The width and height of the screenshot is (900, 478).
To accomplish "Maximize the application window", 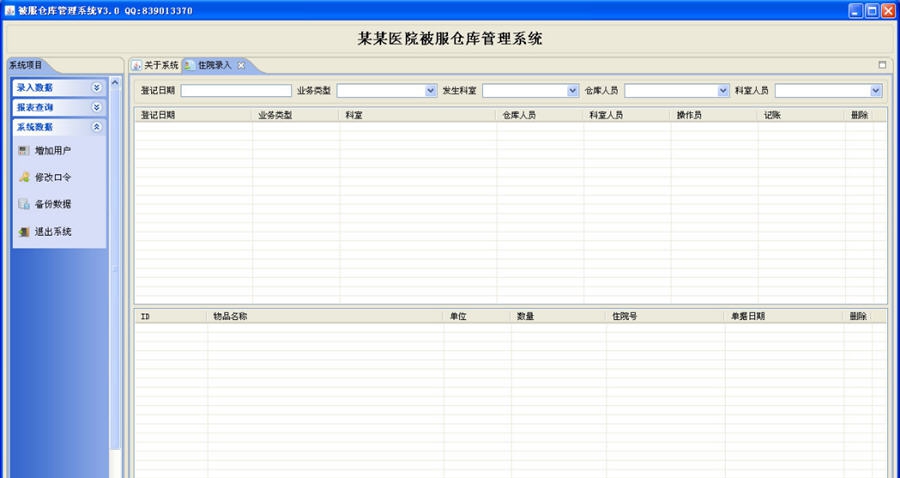I will point(872,10).
